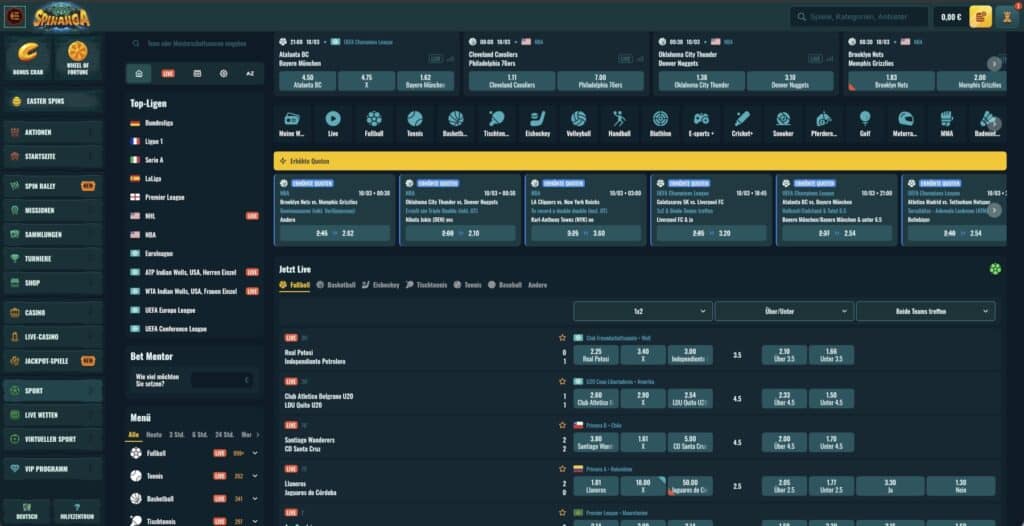Select the 24 Std. filter tab in Menü
Screen dimensions: 1024x526
pyautogui.click(x=225, y=435)
